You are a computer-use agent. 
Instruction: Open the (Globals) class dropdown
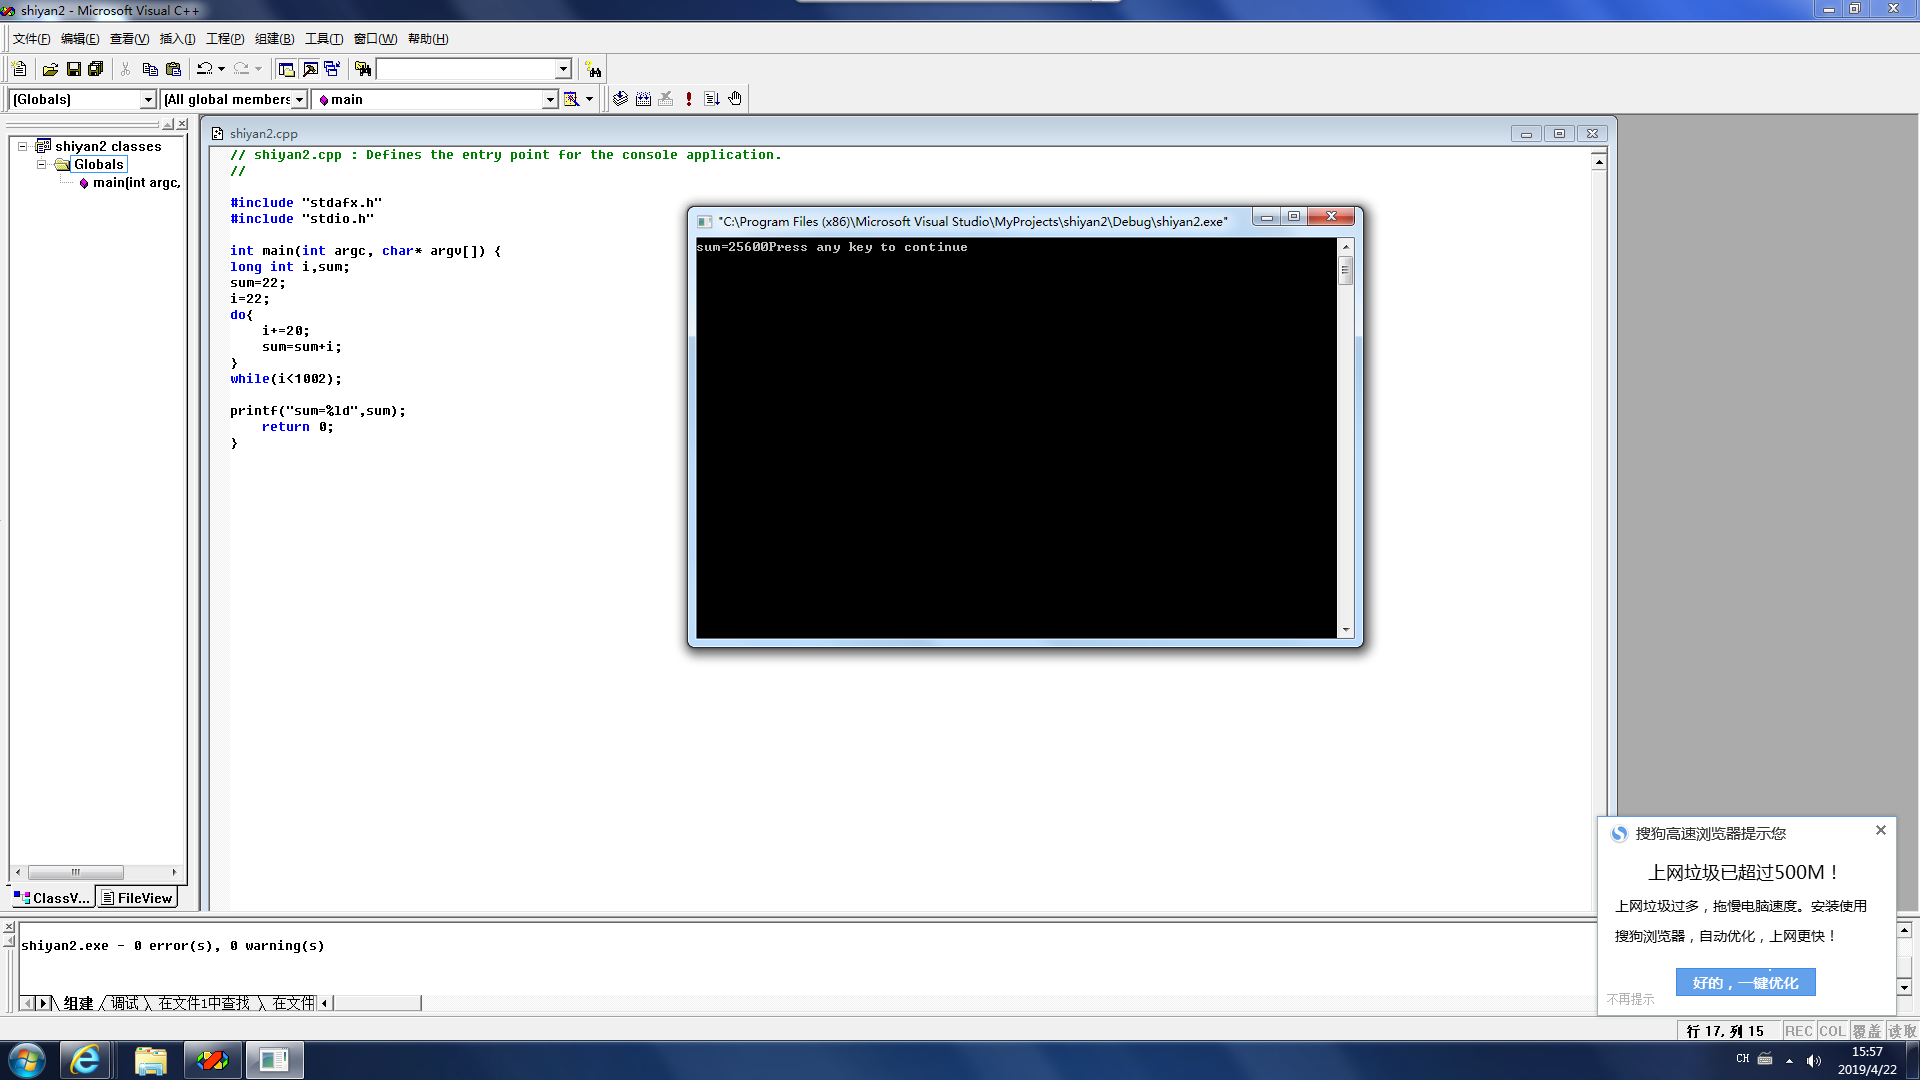click(148, 99)
